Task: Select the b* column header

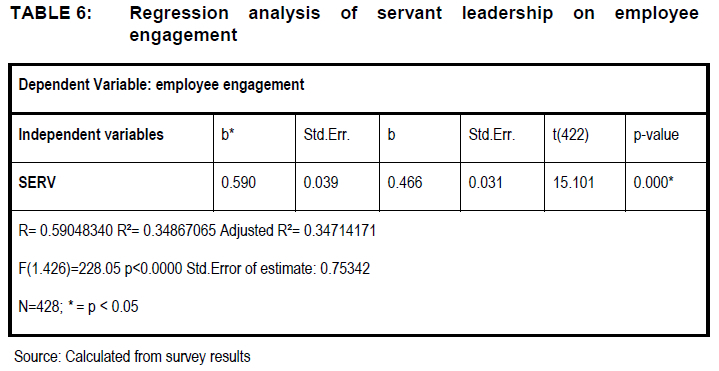Action: point(228,135)
